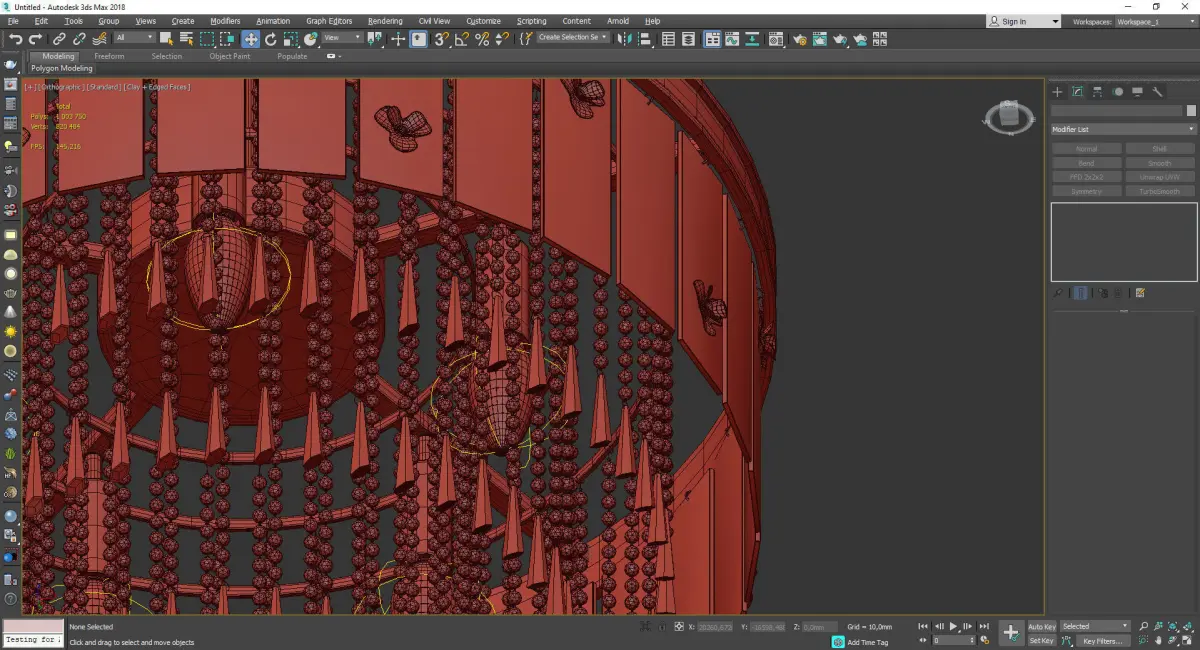Toggle Angle Snap
The image size is (1200, 650).
tap(462, 39)
